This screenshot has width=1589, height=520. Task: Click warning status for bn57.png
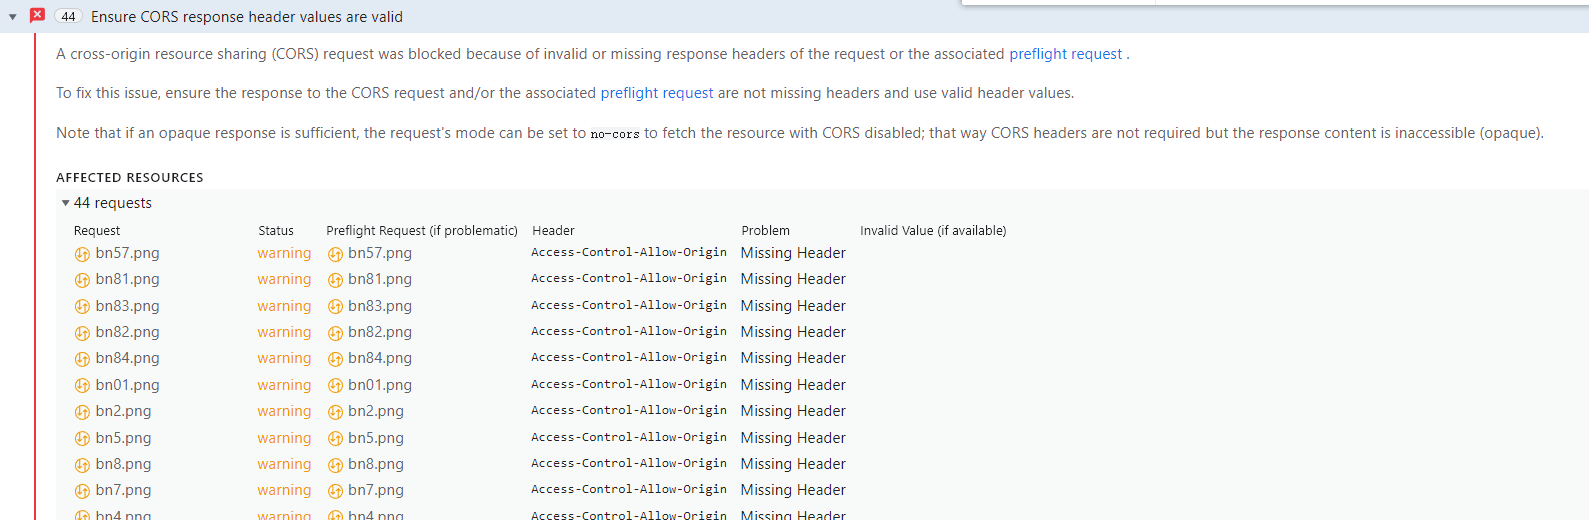pos(284,253)
